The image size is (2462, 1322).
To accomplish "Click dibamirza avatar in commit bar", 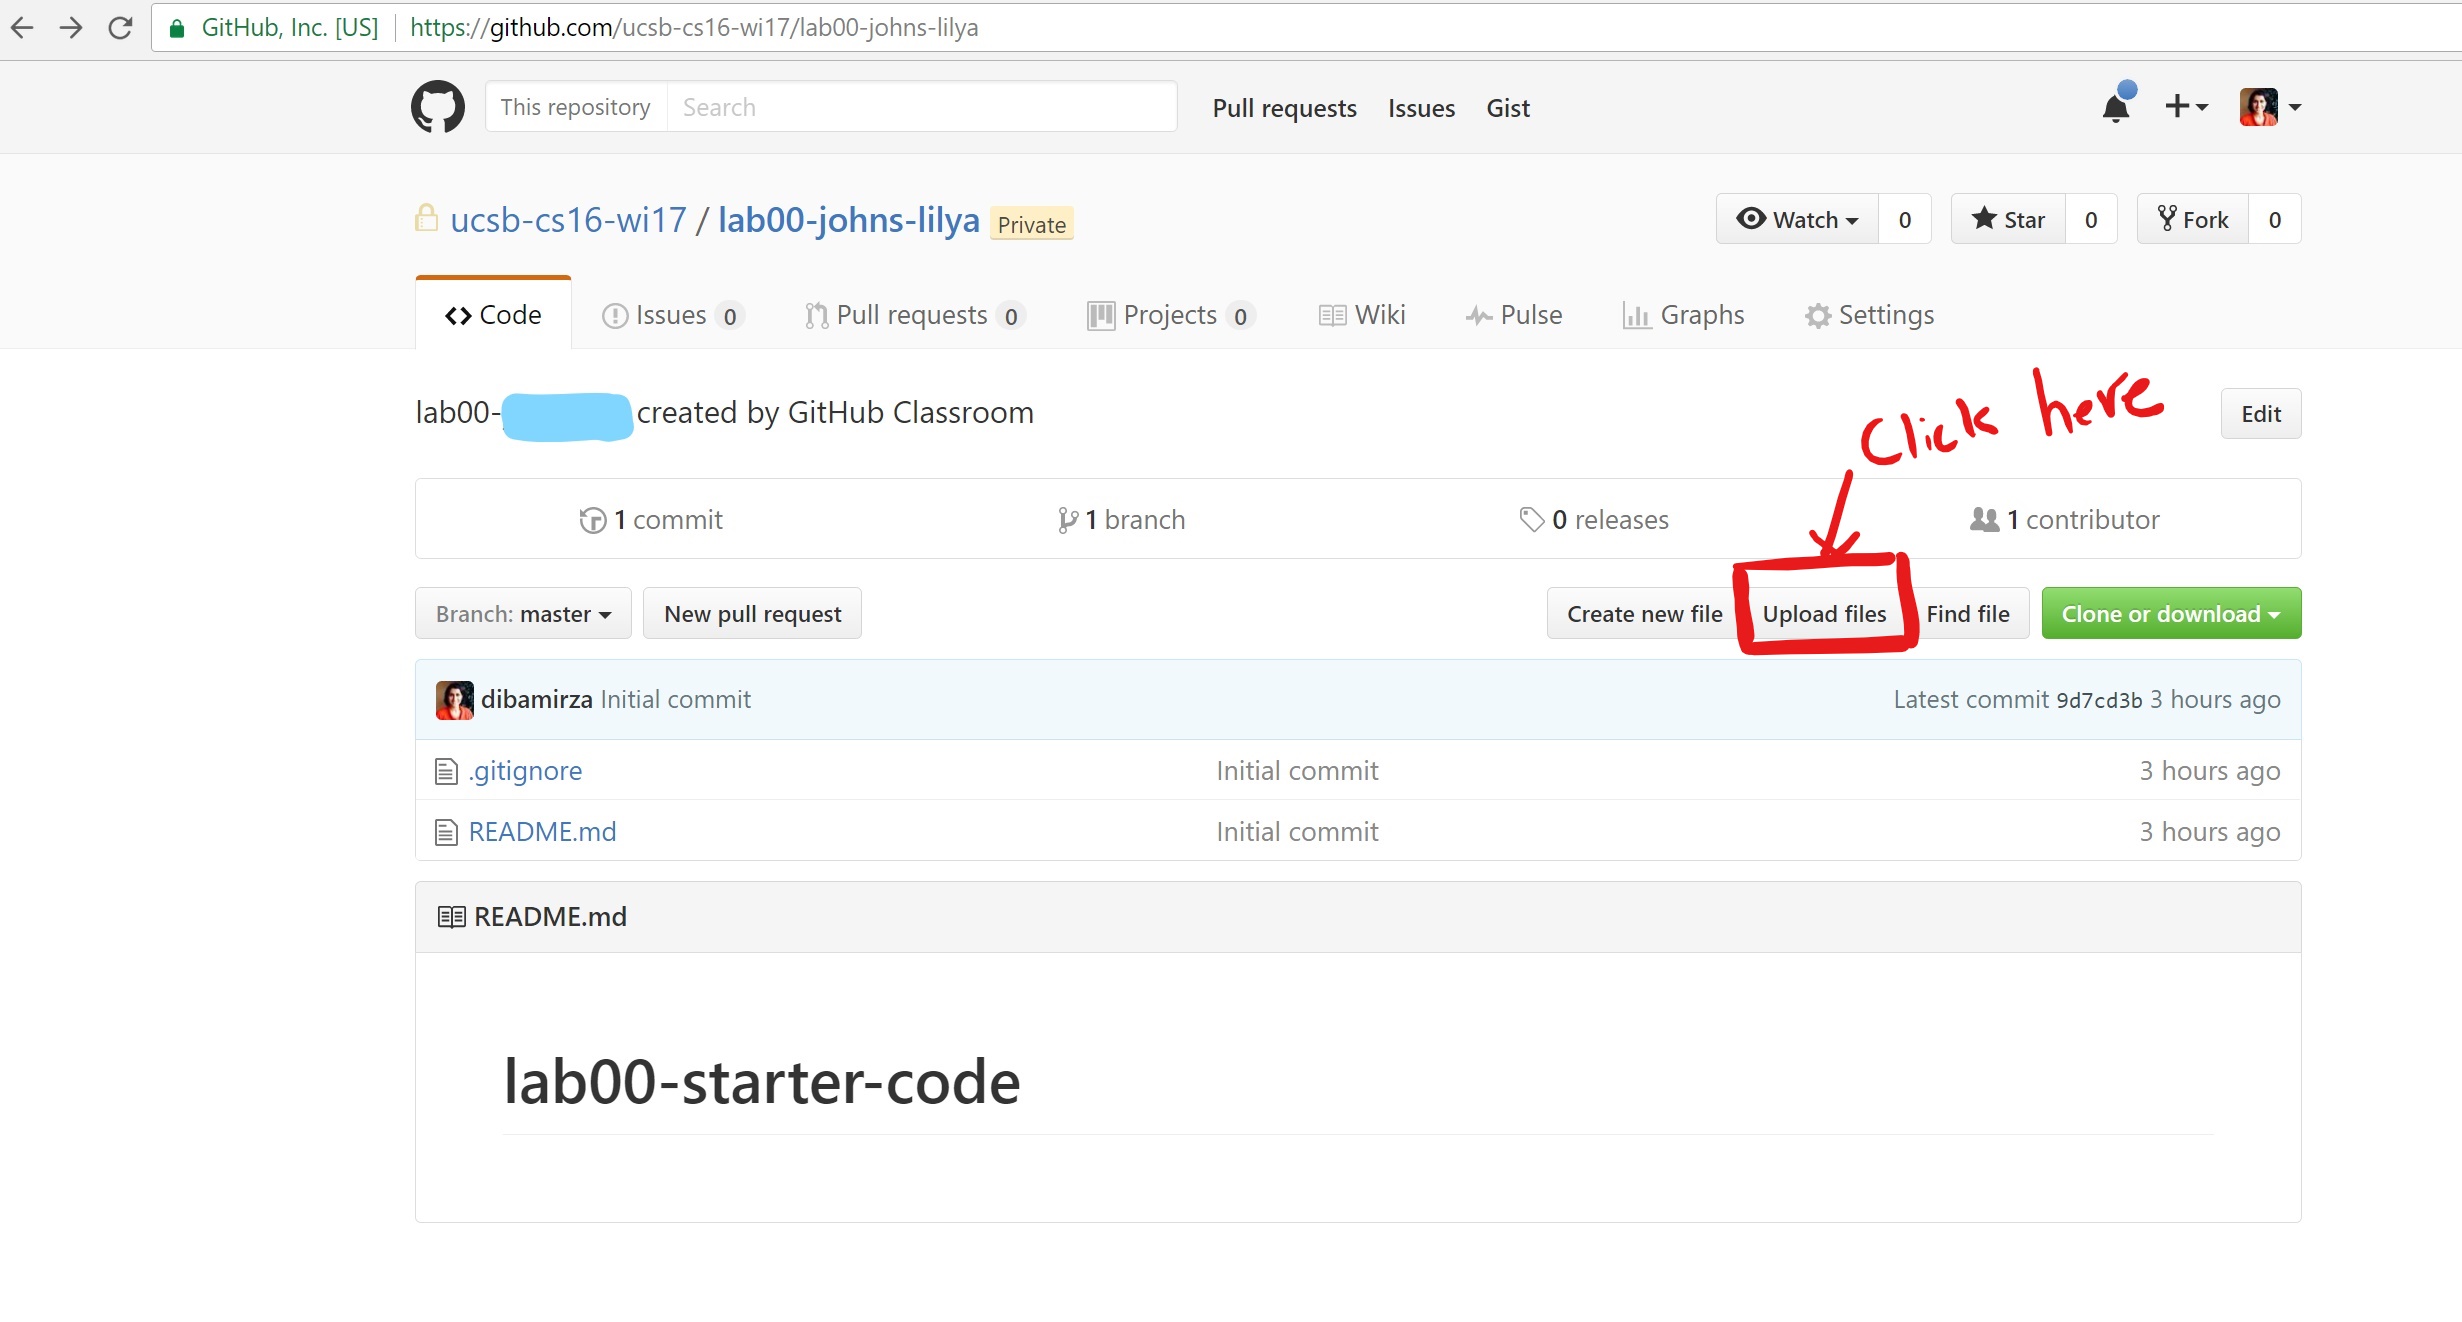I will pyautogui.click(x=455, y=700).
